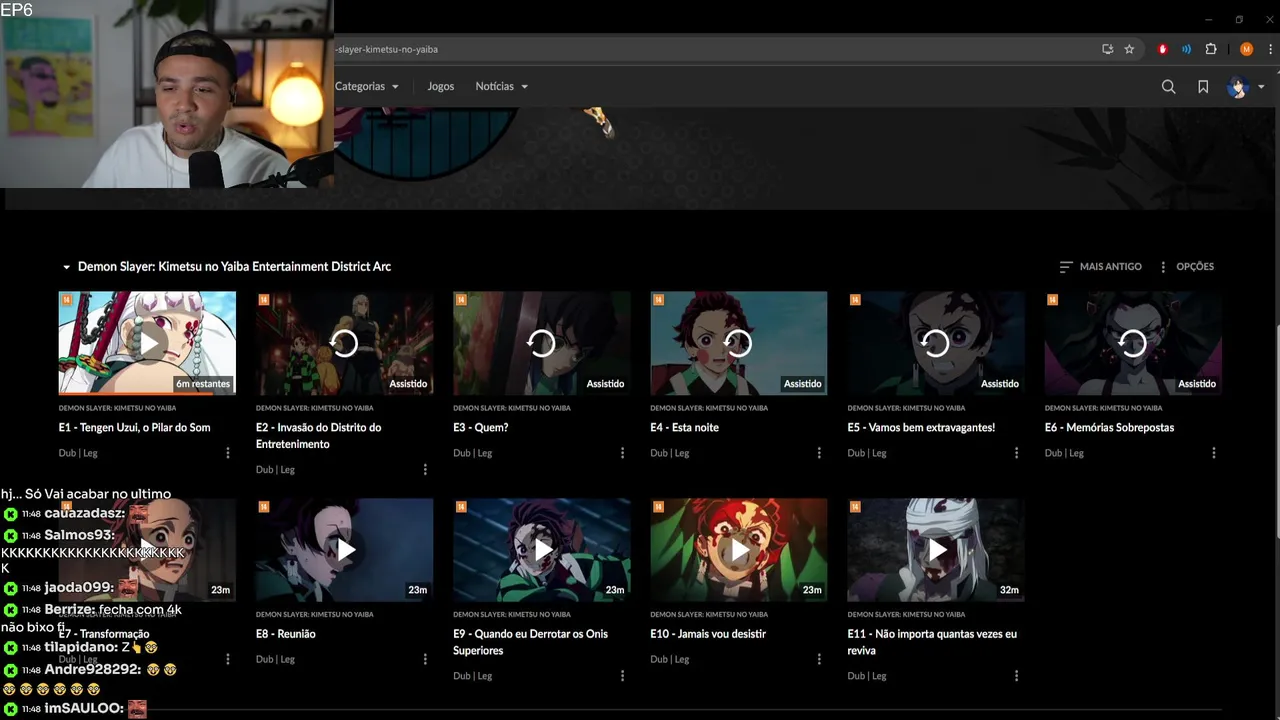Open more options for episode E9

click(622, 676)
